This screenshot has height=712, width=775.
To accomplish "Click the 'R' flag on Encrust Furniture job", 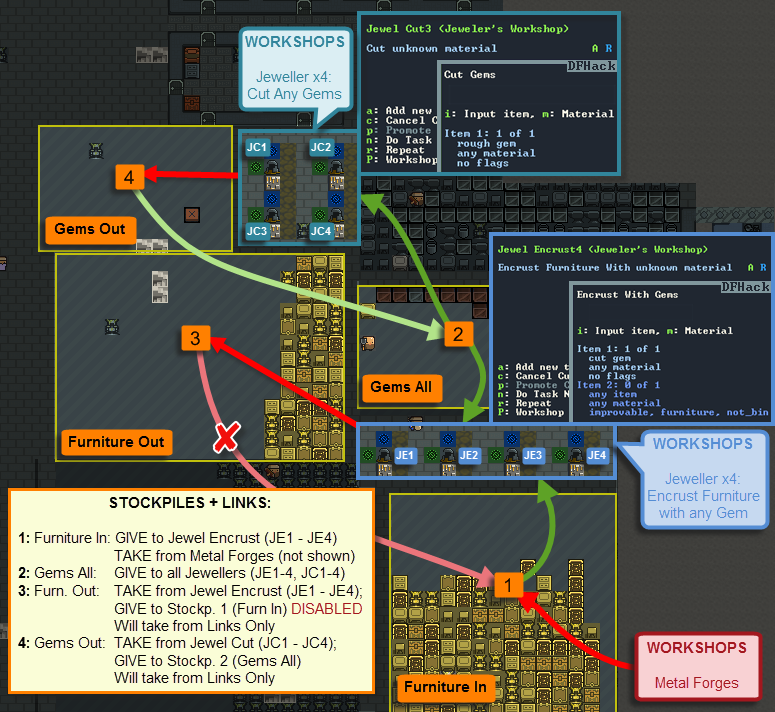I will [763, 267].
